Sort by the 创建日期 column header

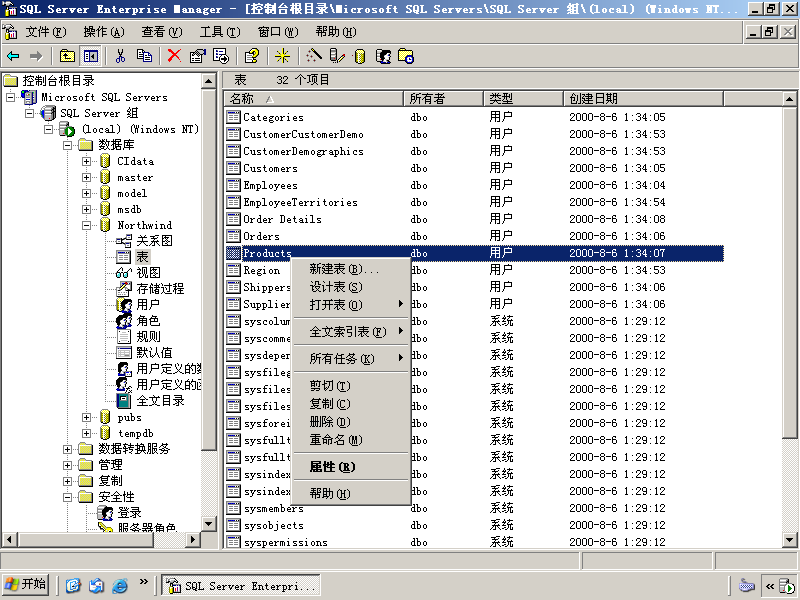coord(644,98)
